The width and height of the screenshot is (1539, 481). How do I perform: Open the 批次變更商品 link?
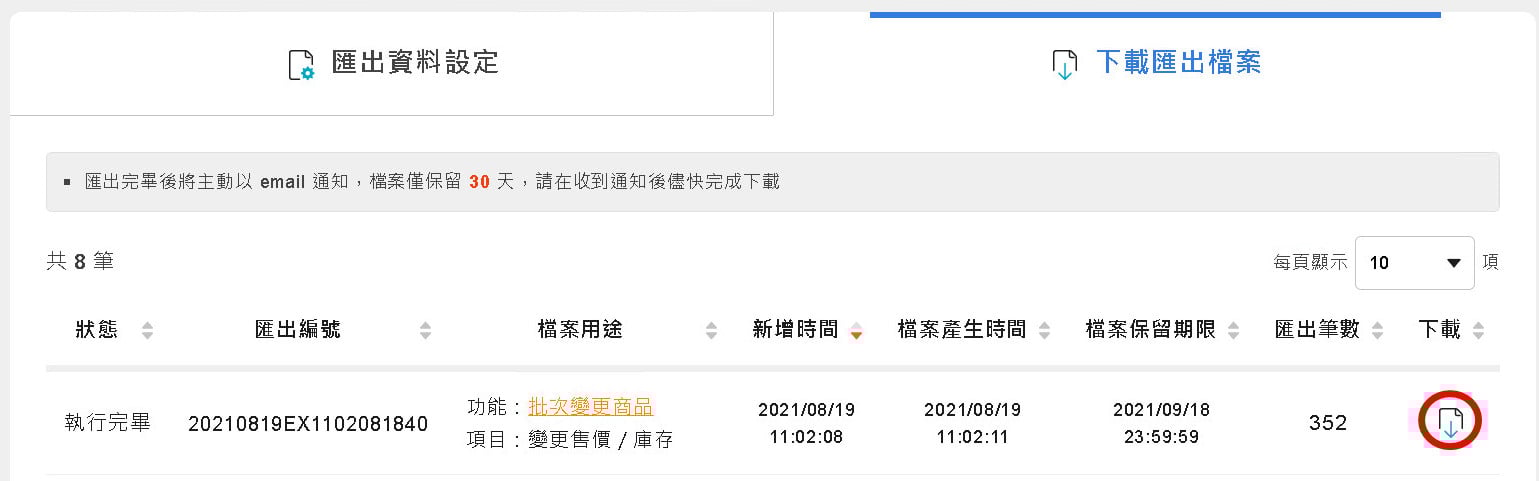[x=590, y=406]
